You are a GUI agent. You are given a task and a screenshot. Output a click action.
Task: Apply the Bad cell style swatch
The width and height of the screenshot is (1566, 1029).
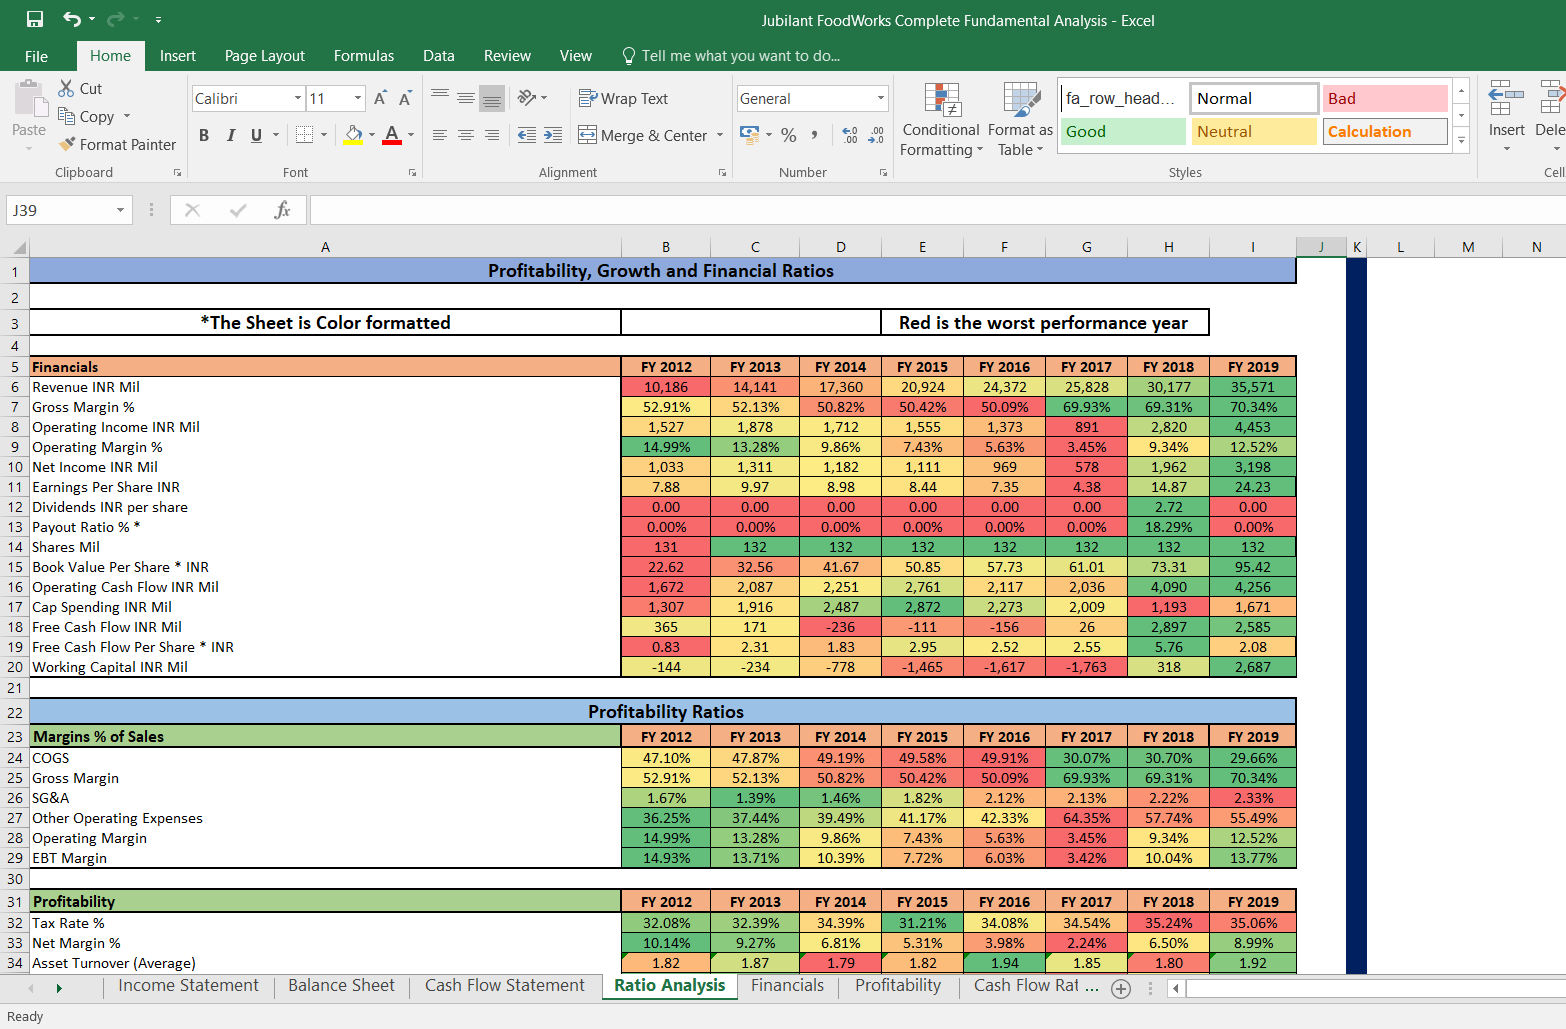(1385, 98)
